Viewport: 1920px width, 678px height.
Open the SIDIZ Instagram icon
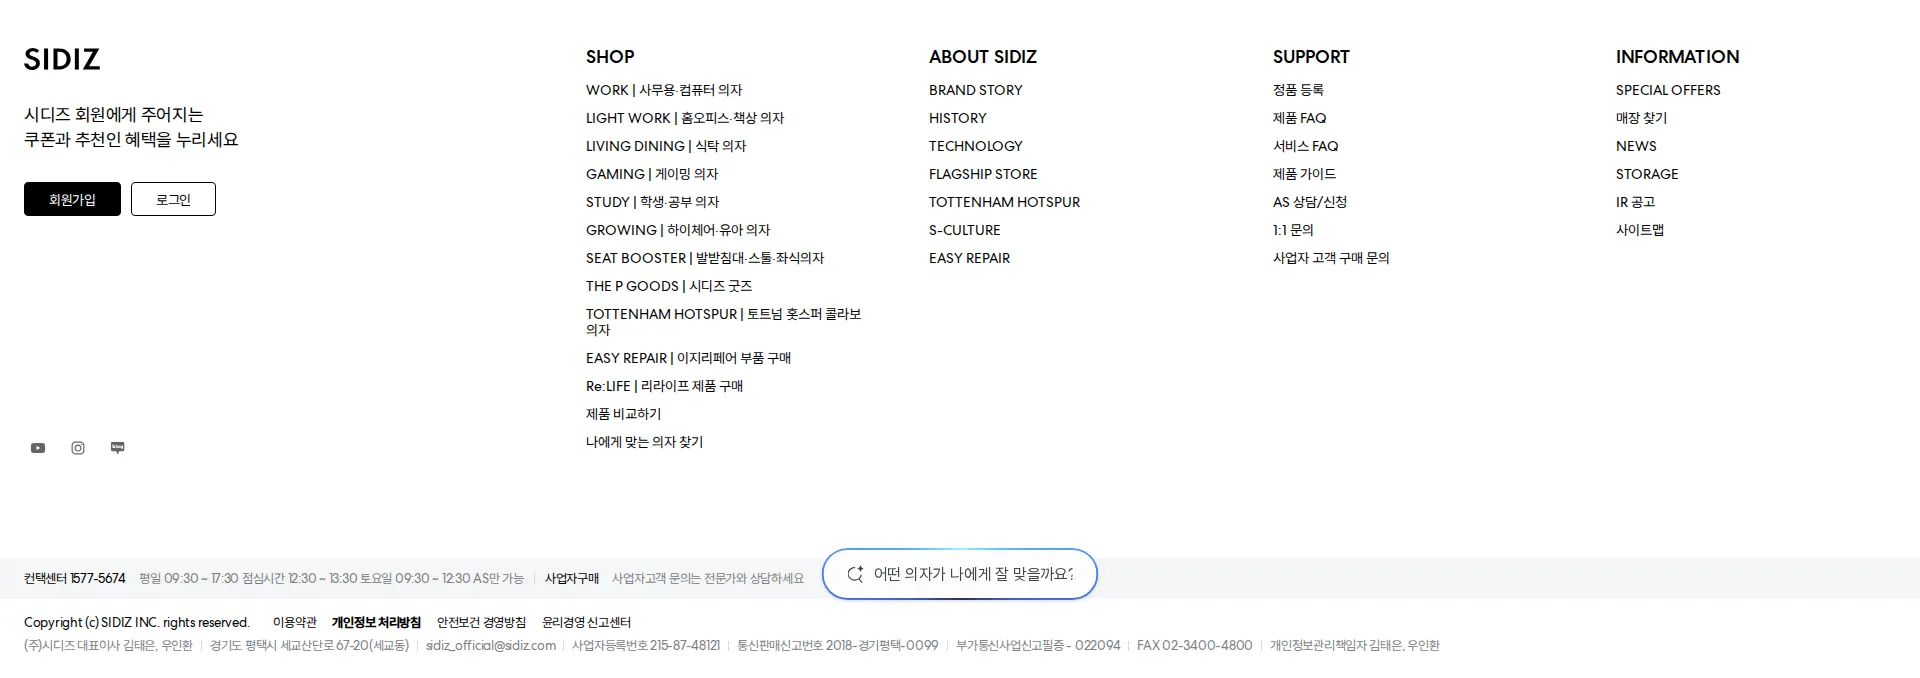coord(78,448)
